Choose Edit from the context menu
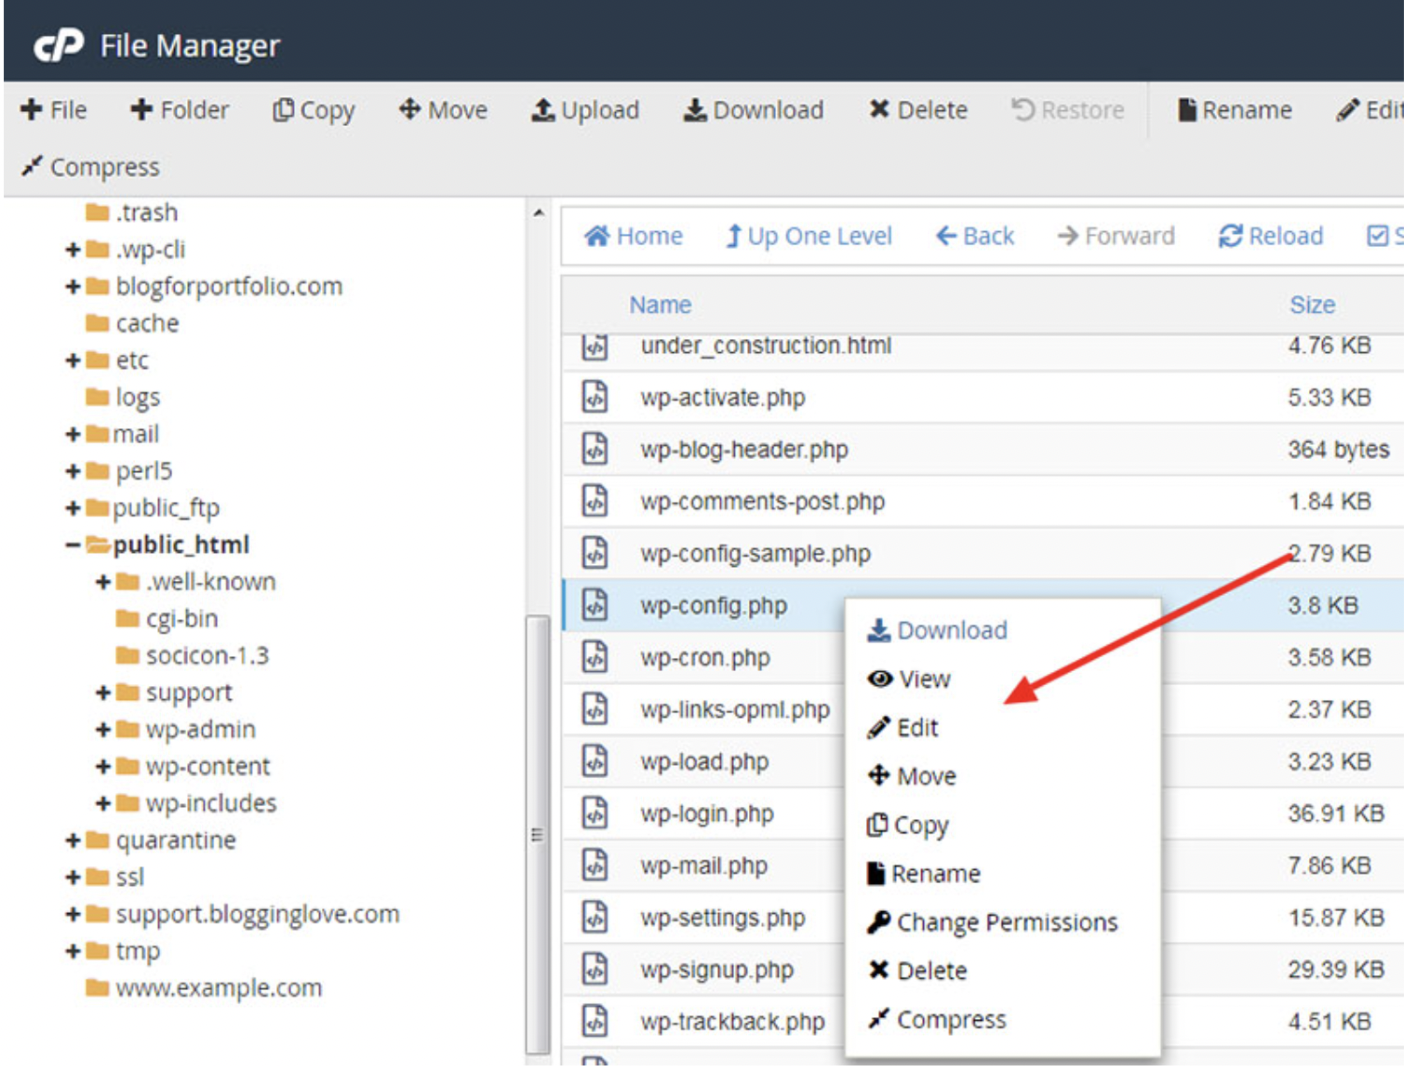Screen dimensions: 1404x1066 pos(916,728)
